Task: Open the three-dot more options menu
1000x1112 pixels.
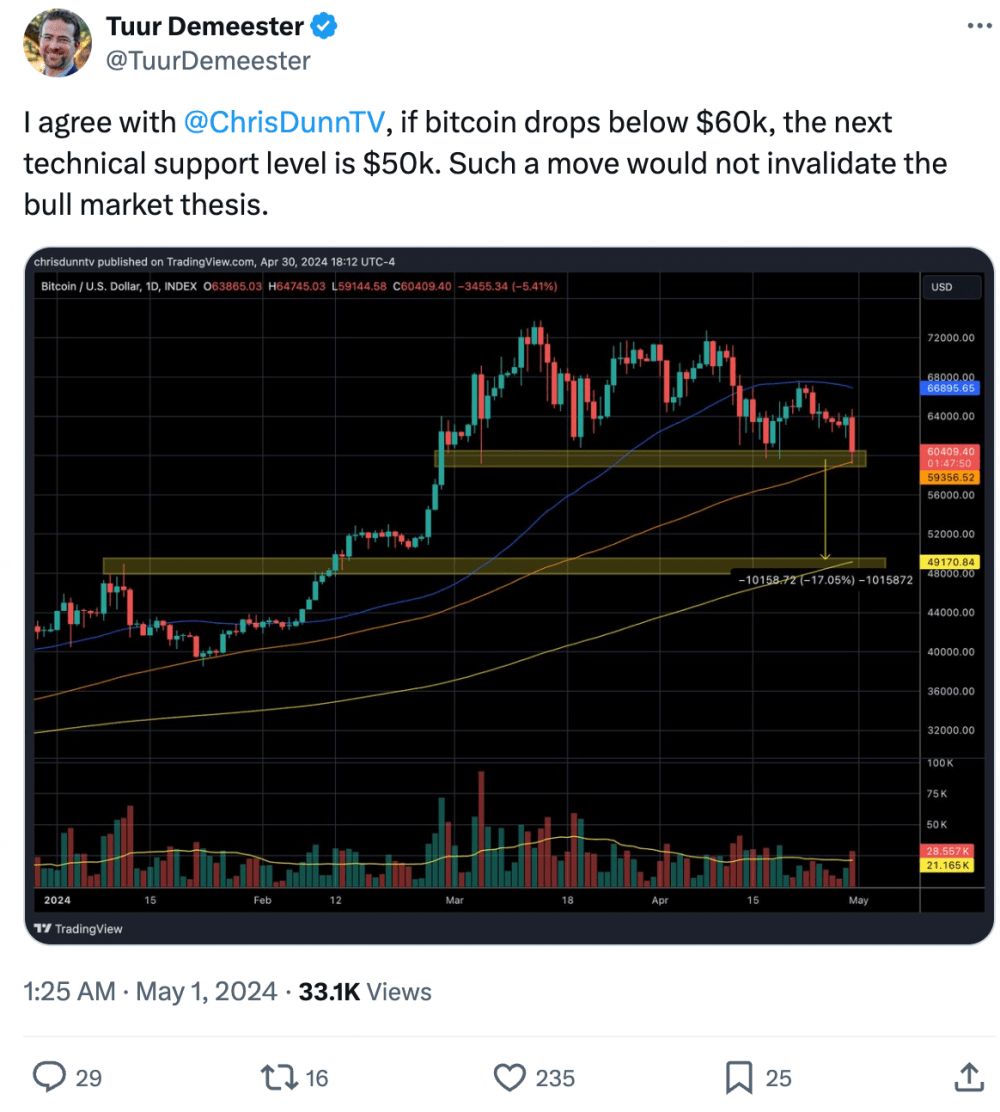Action: tap(979, 26)
